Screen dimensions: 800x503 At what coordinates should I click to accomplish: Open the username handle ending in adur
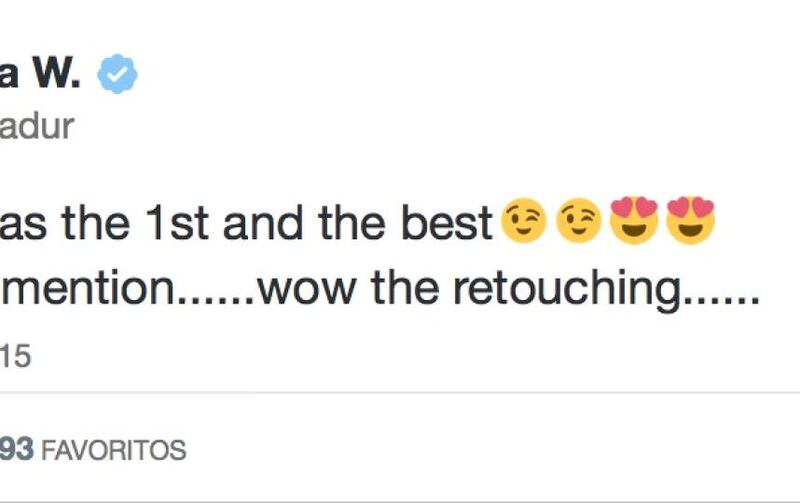pos(37,127)
